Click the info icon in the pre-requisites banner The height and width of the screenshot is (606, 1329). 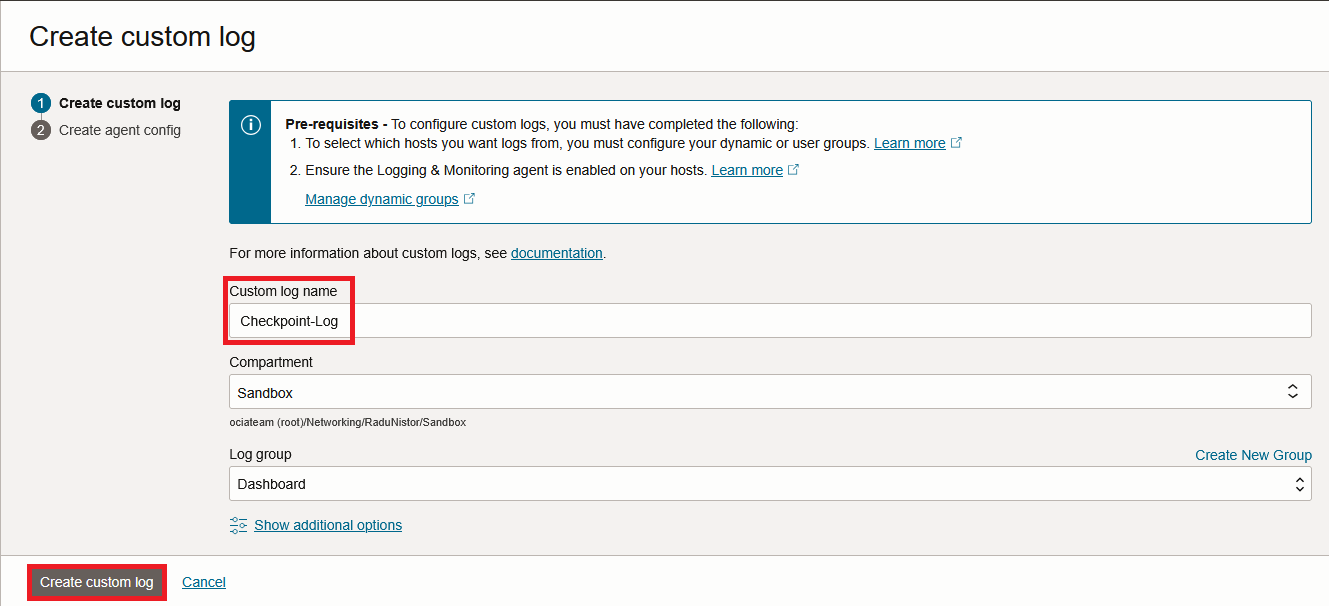251,125
